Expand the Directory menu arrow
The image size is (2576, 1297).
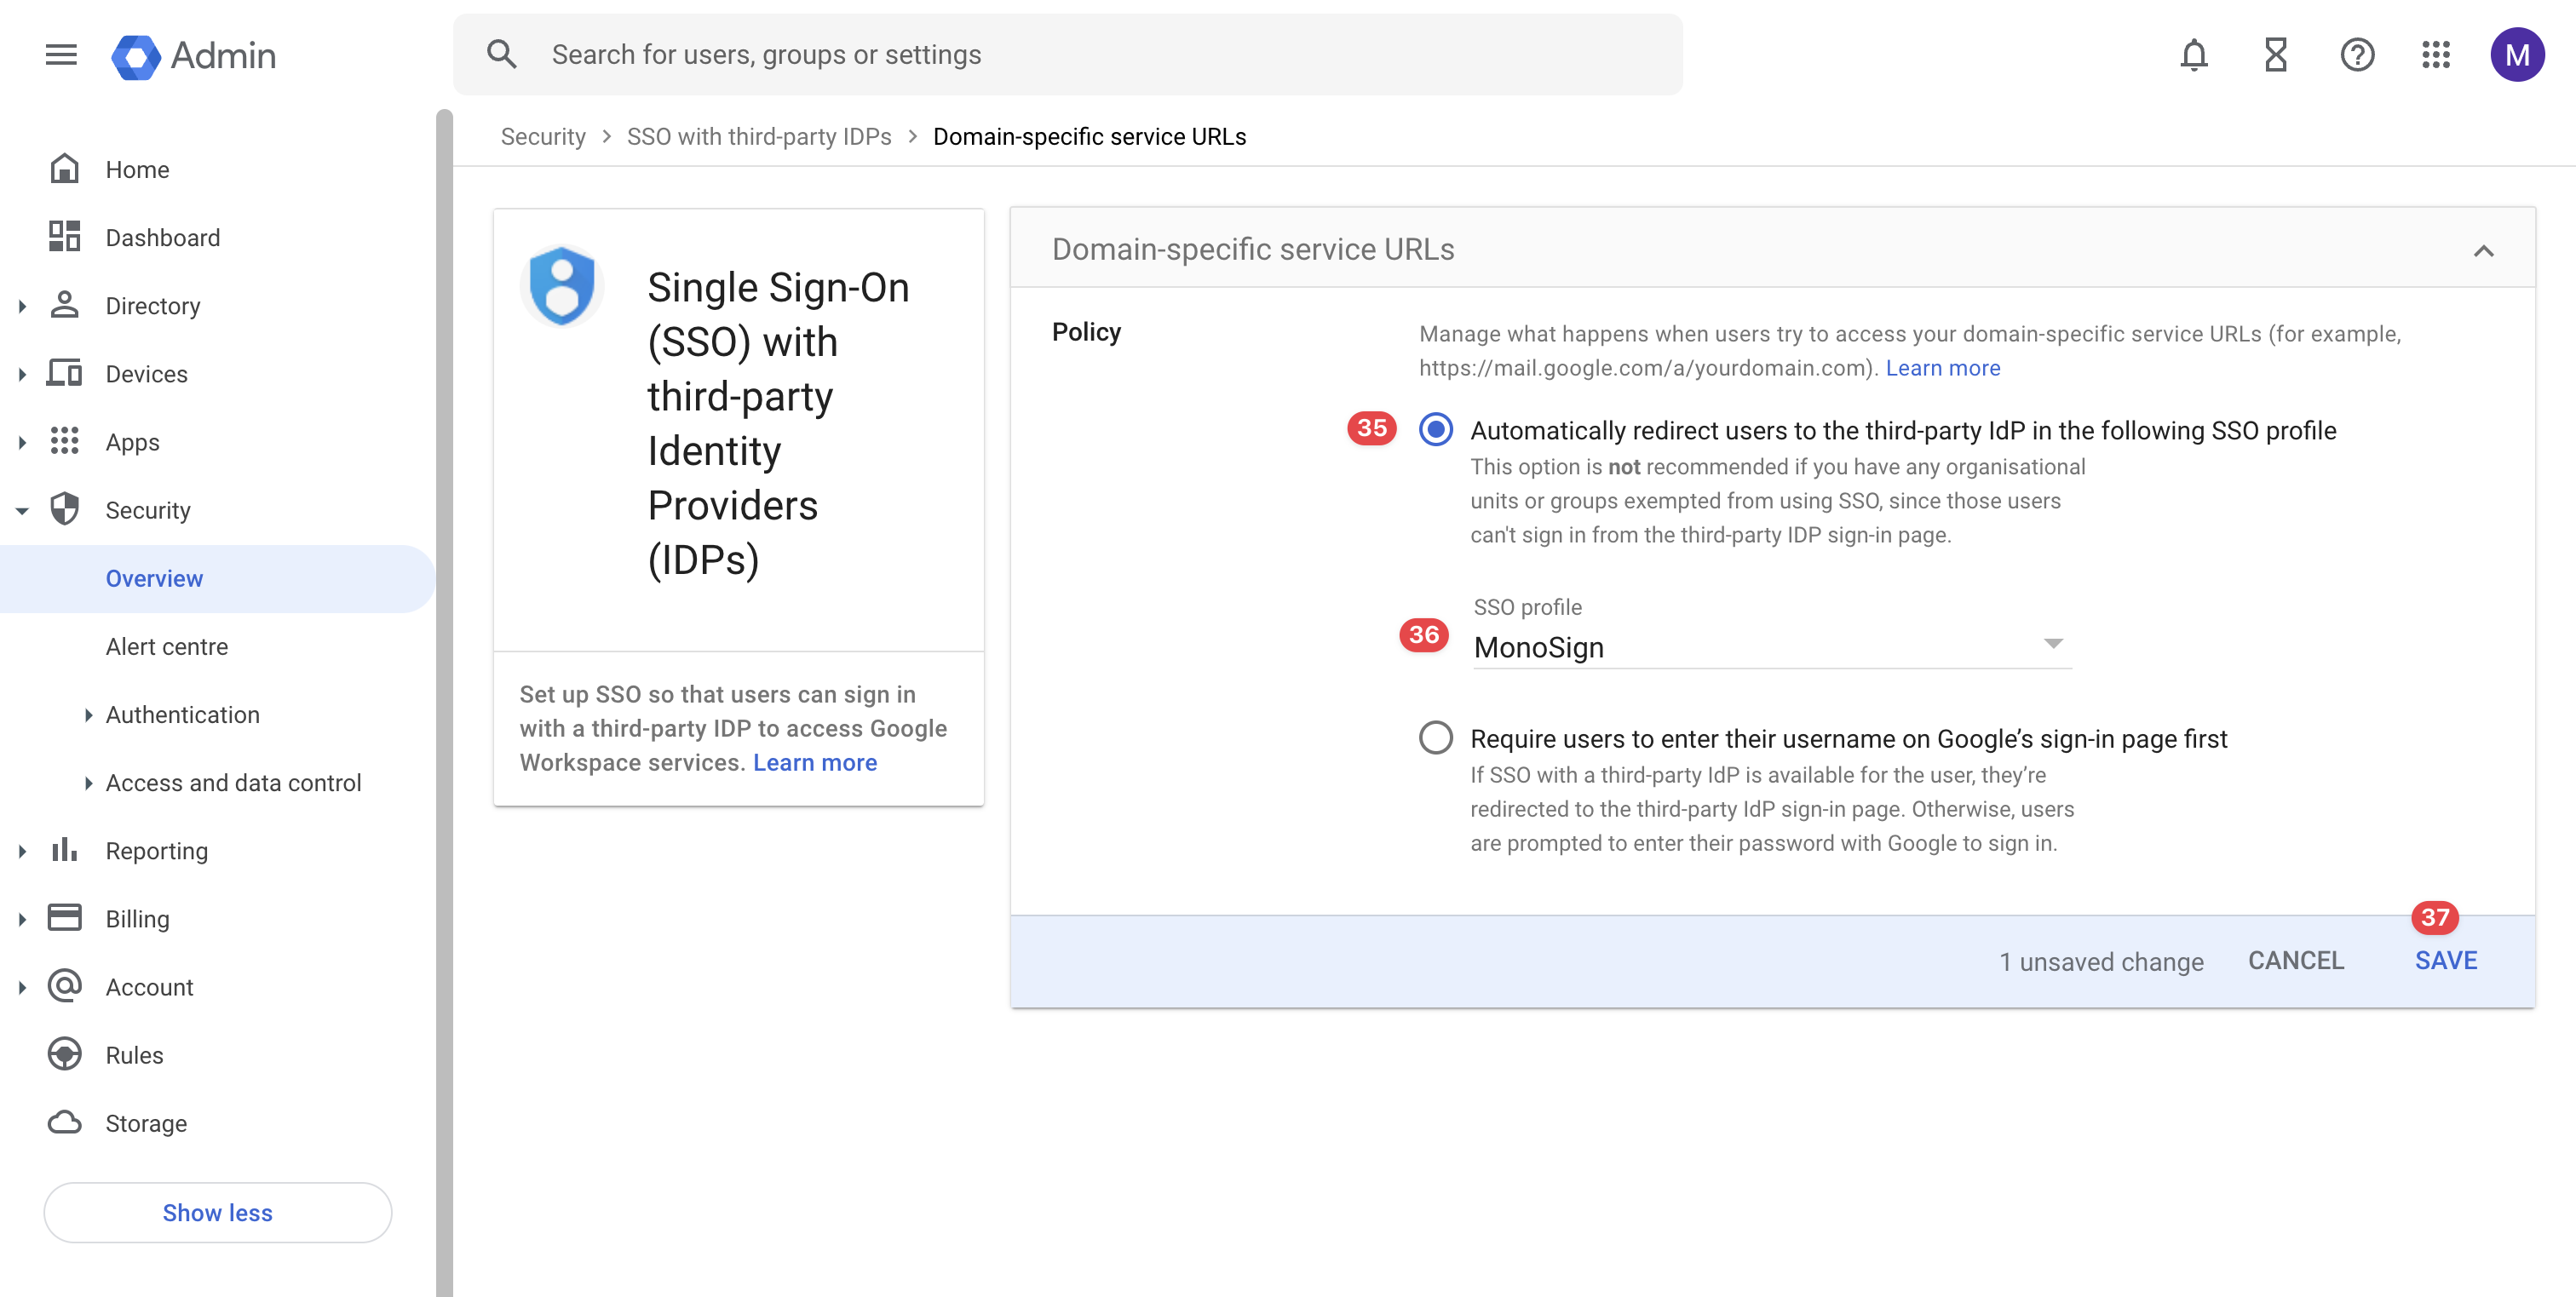point(22,306)
